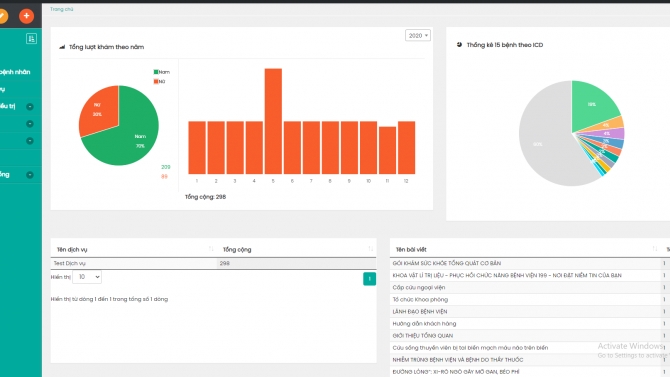Click the orange plus add button
Screen dimensions: 670x377
click(26, 16)
